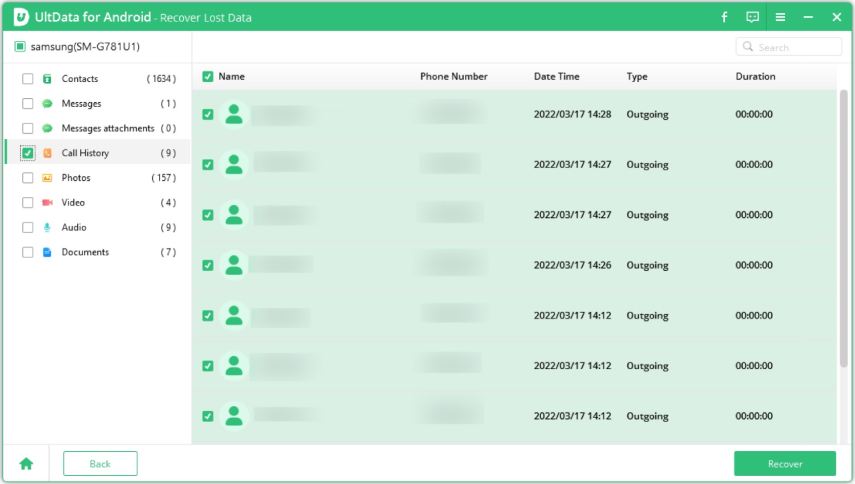Click the 2022/03/17 14:26 date cell
Image resolution: width=855 pixels, height=484 pixels.
click(x=572, y=265)
